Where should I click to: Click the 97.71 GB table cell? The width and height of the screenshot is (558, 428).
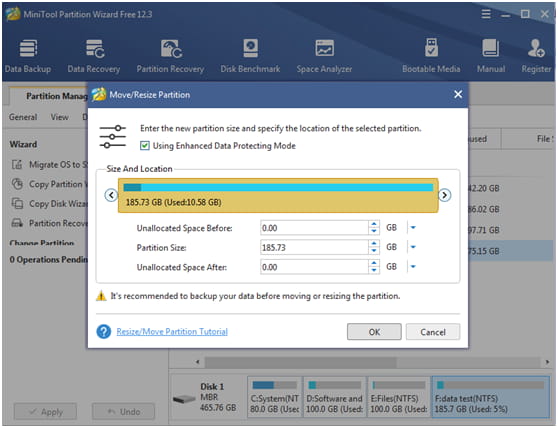pos(484,230)
